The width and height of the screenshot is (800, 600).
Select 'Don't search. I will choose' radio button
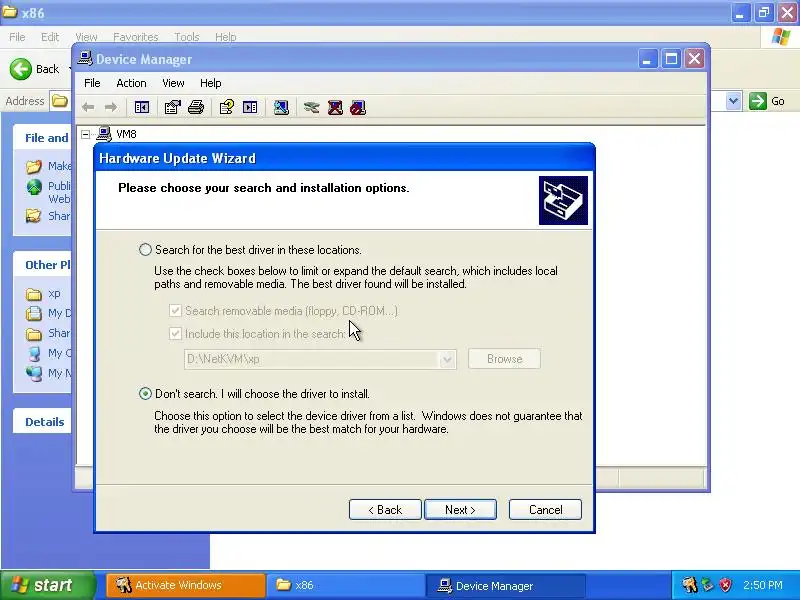(145, 394)
